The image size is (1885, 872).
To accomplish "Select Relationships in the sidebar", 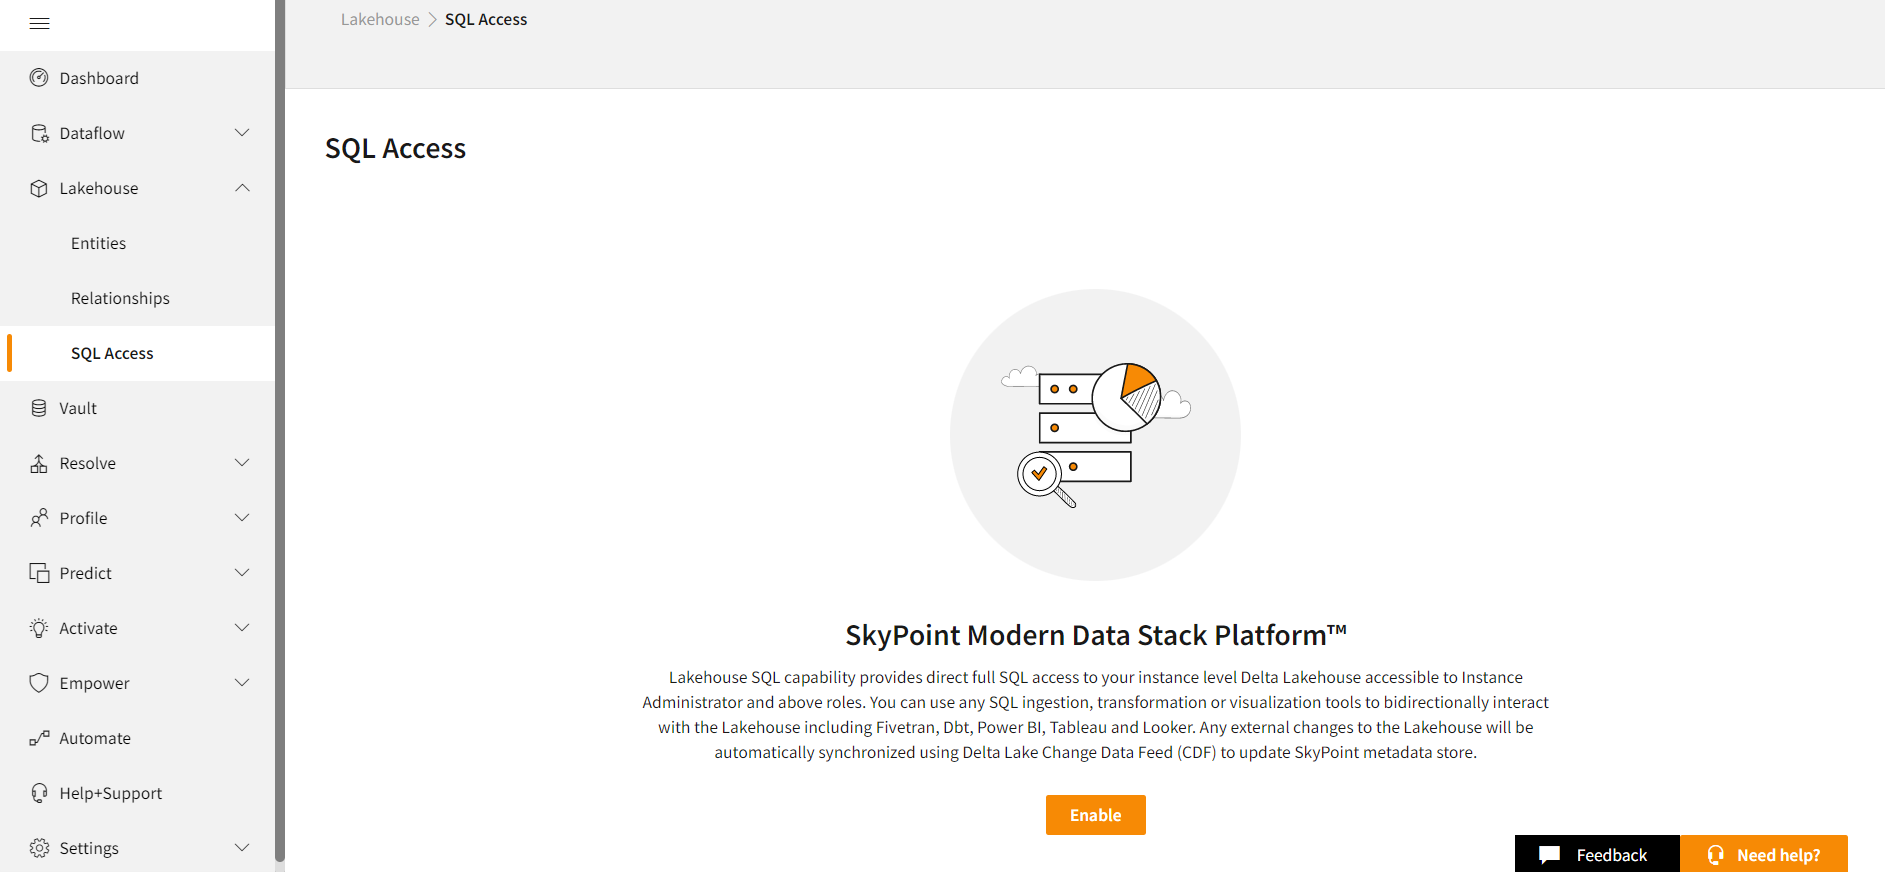I will [x=120, y=298].
